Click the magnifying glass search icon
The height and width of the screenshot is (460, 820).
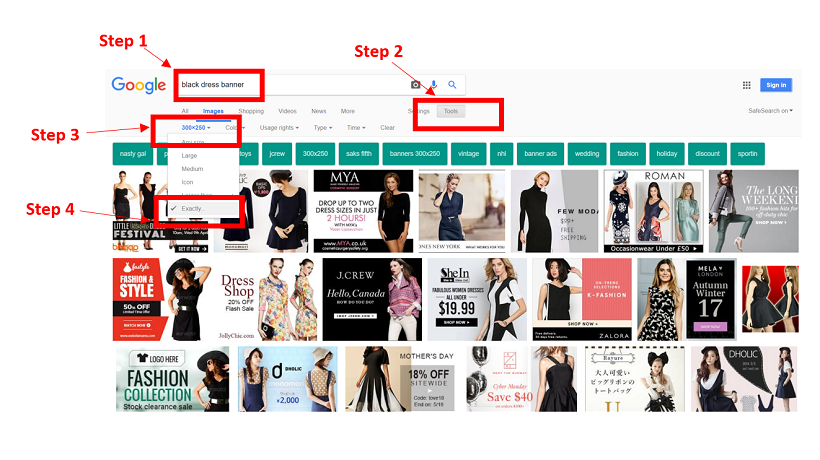[452, 85]
